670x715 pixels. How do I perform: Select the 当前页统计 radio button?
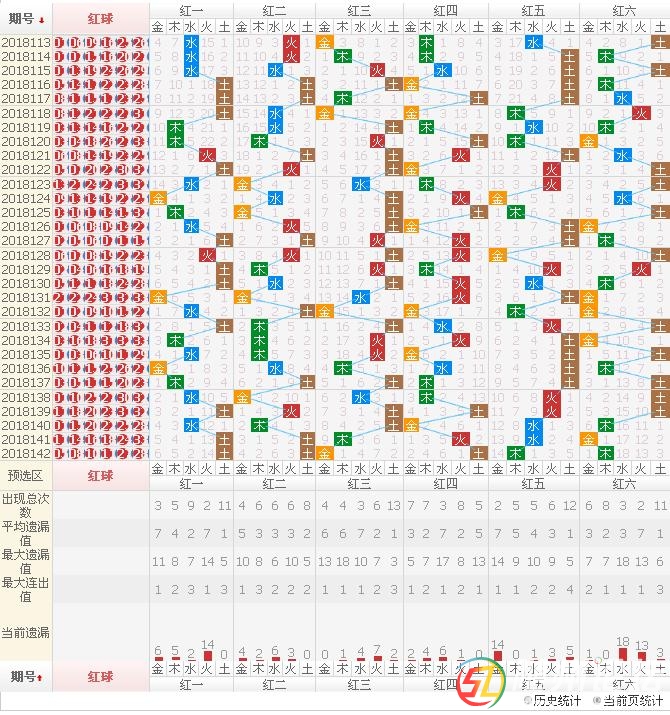597,700
